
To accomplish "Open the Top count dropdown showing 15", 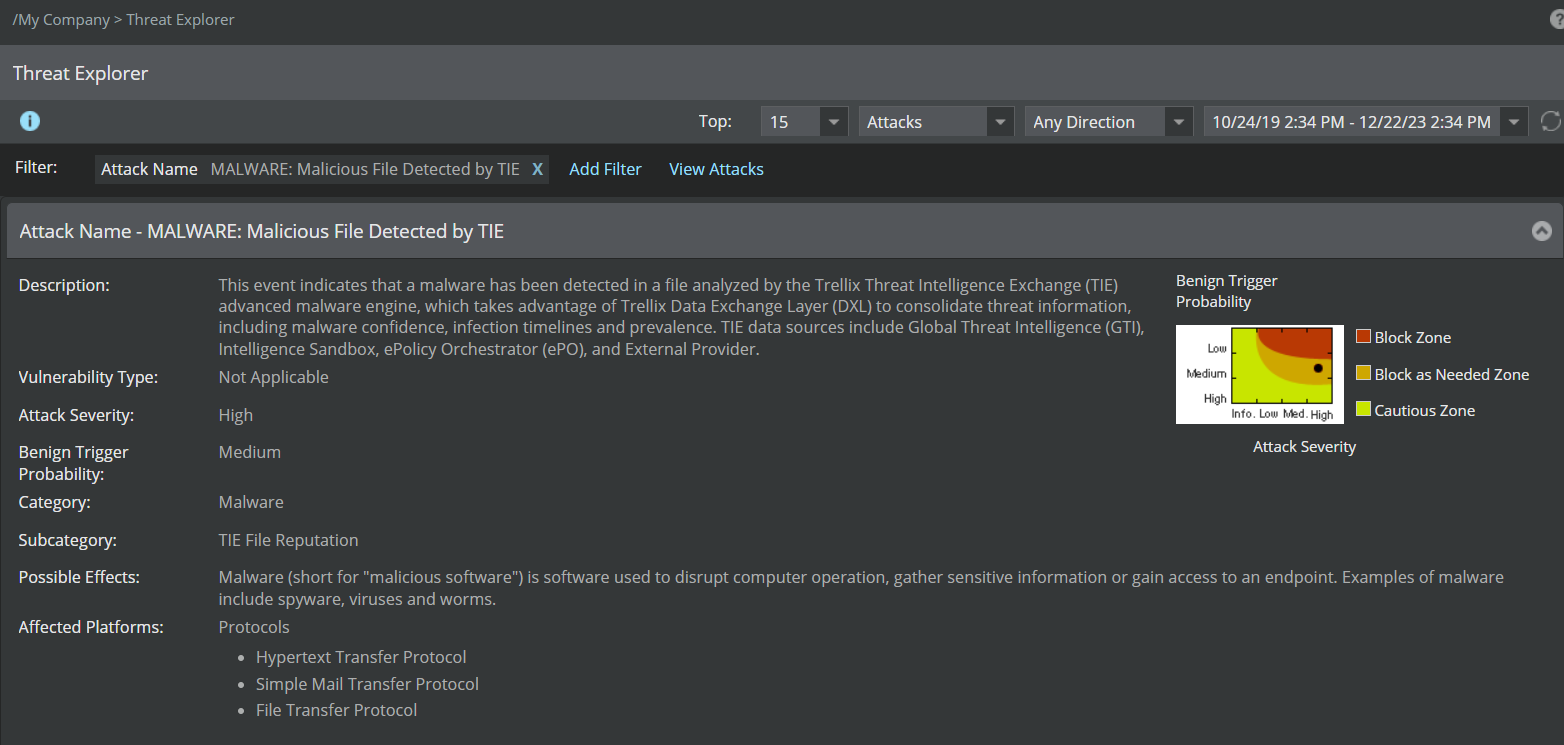I will [x=804, y=122].
